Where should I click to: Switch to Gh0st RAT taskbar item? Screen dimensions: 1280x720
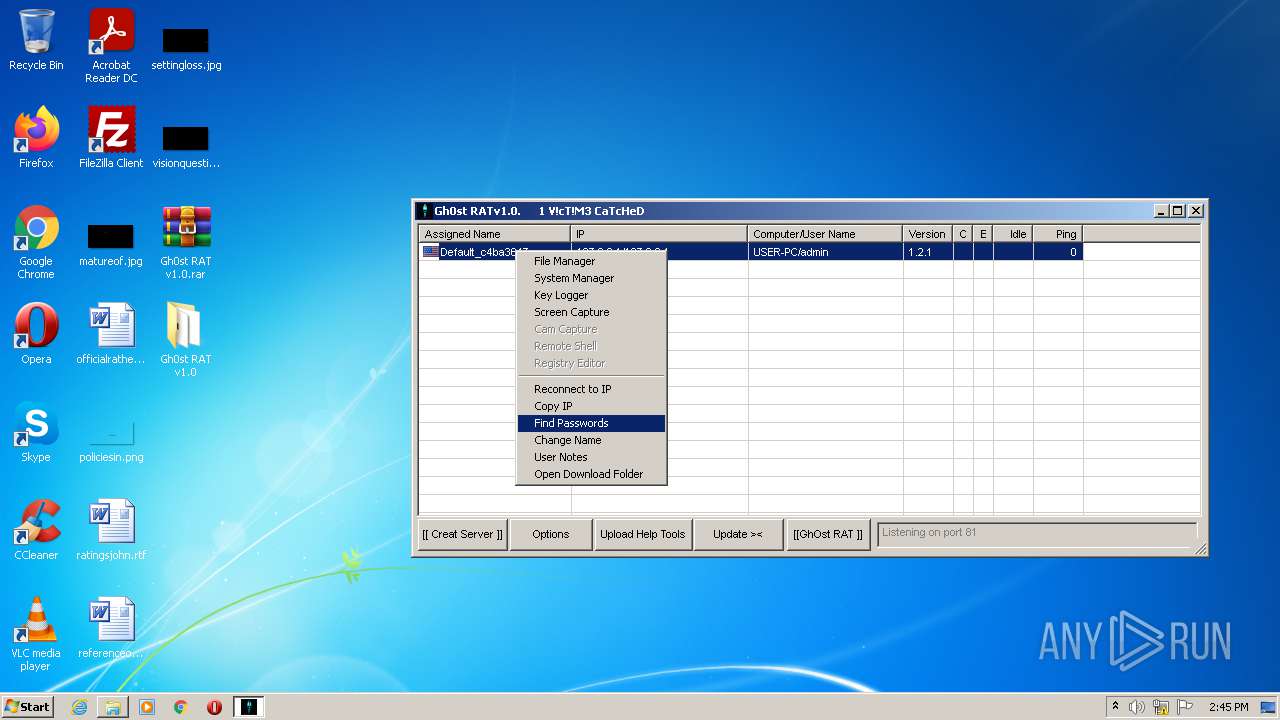point(248,707)
